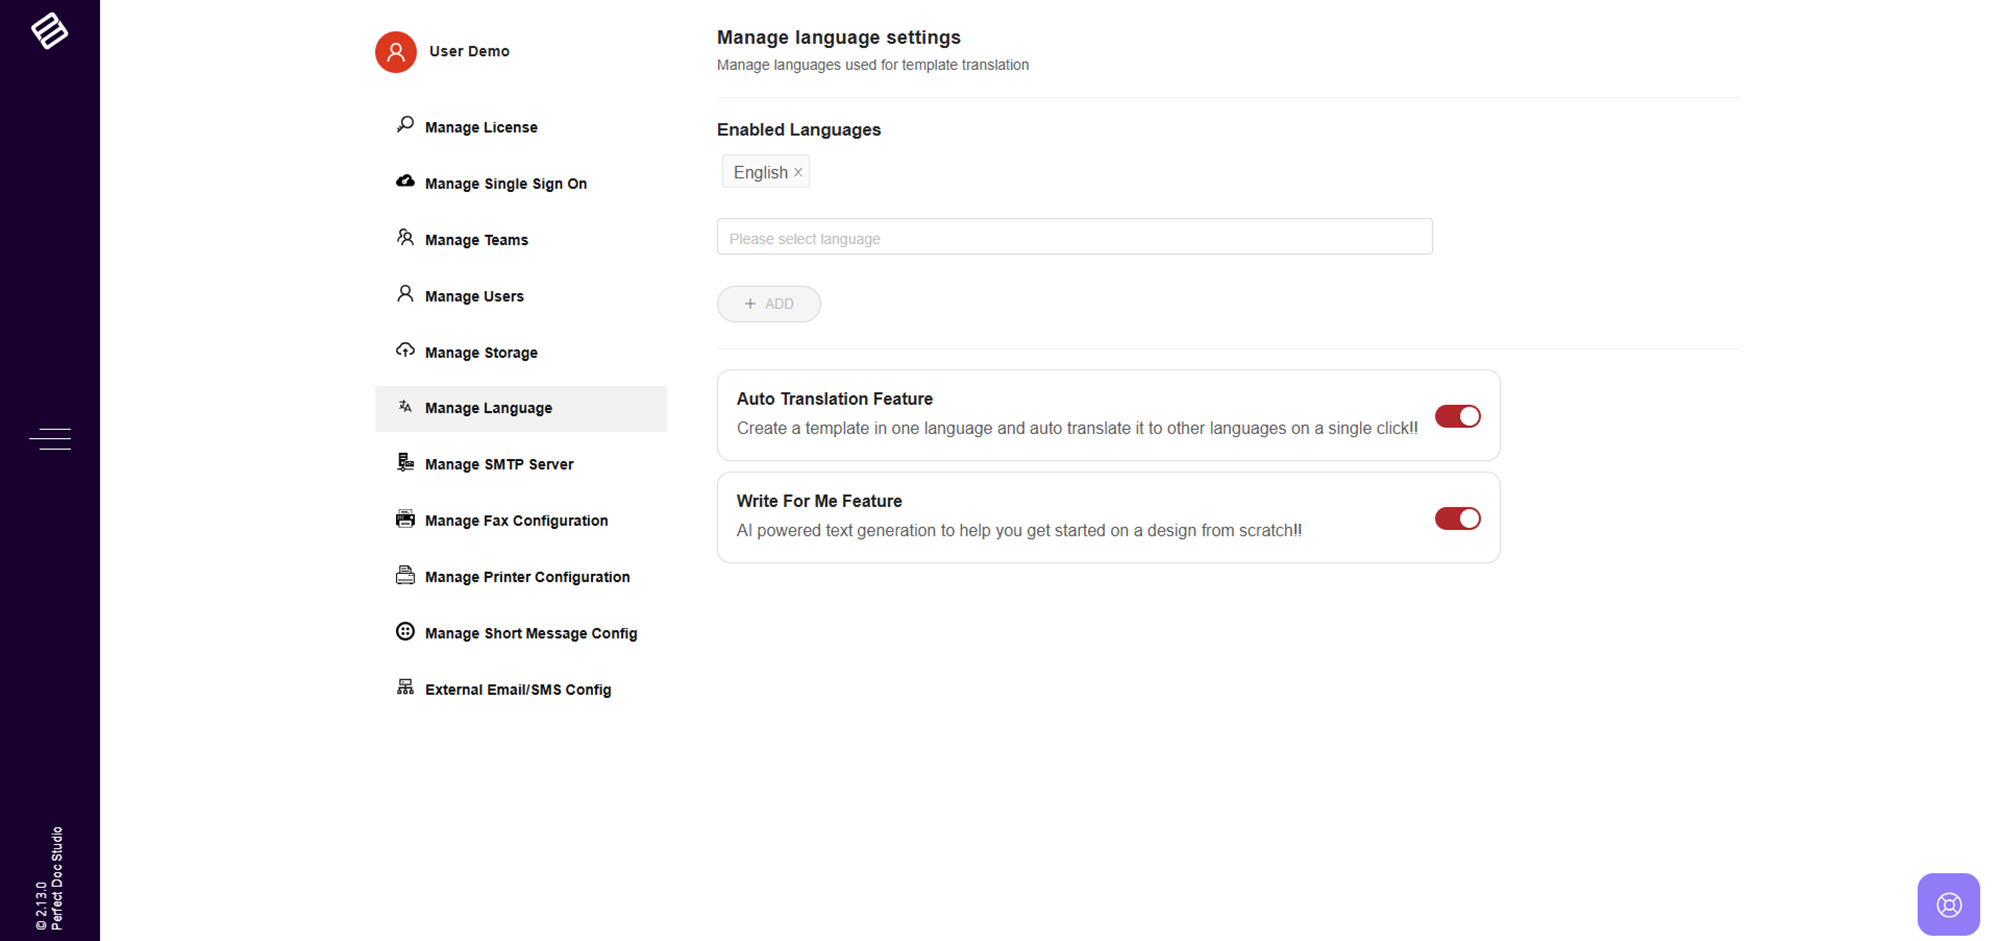Open the help support widget icon

pos(1948,904)
